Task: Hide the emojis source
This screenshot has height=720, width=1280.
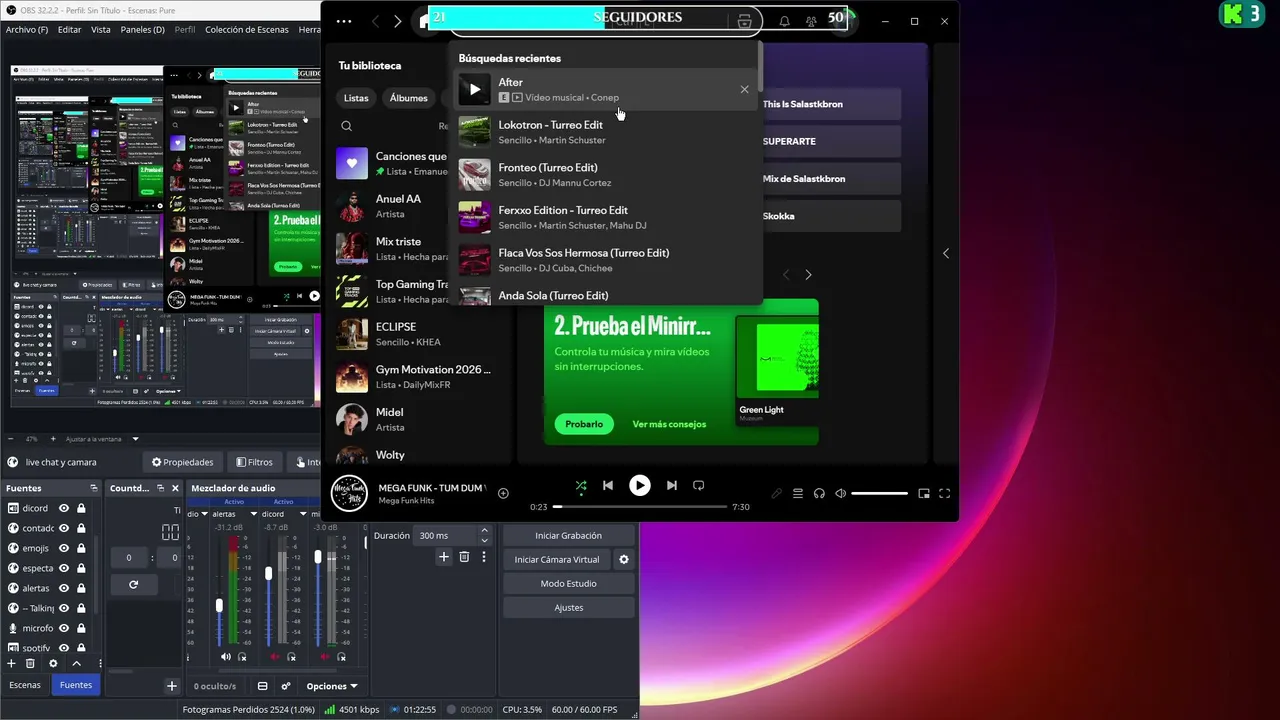Action: pyautogui.click(x=64, y=548)
